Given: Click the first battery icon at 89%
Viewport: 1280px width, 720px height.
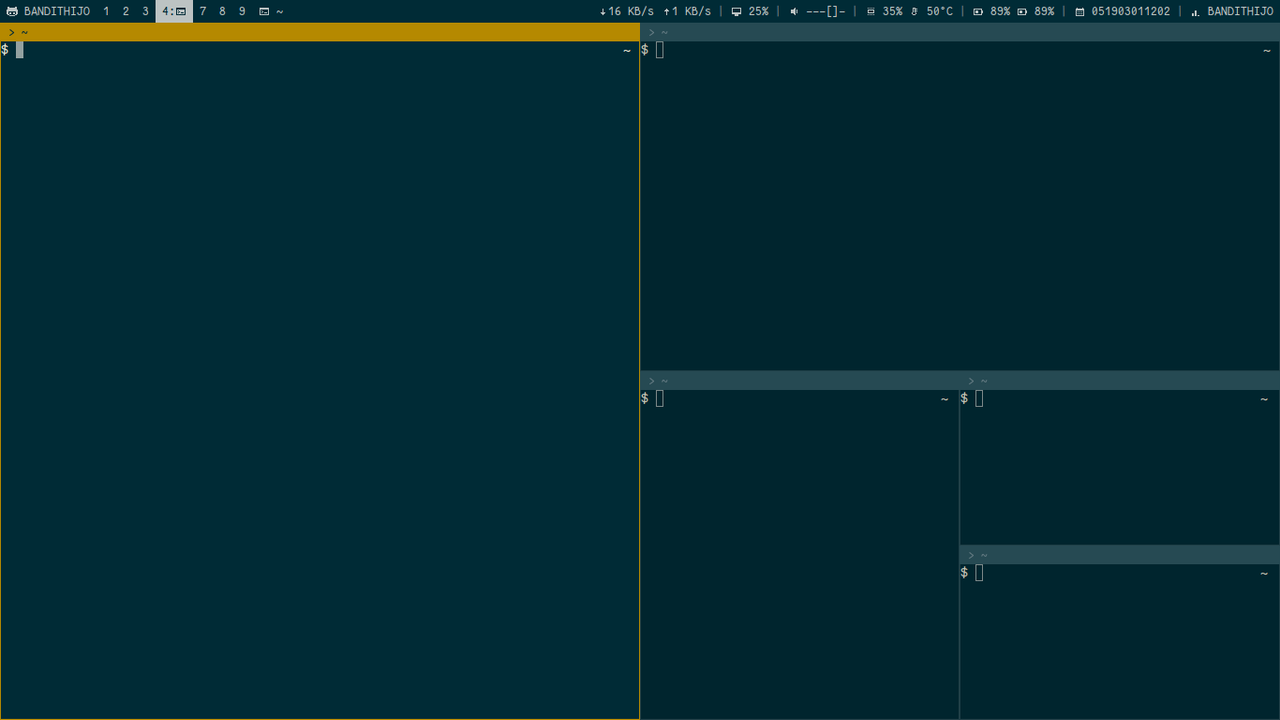Looking at the screenshot, I should (978, 12).
